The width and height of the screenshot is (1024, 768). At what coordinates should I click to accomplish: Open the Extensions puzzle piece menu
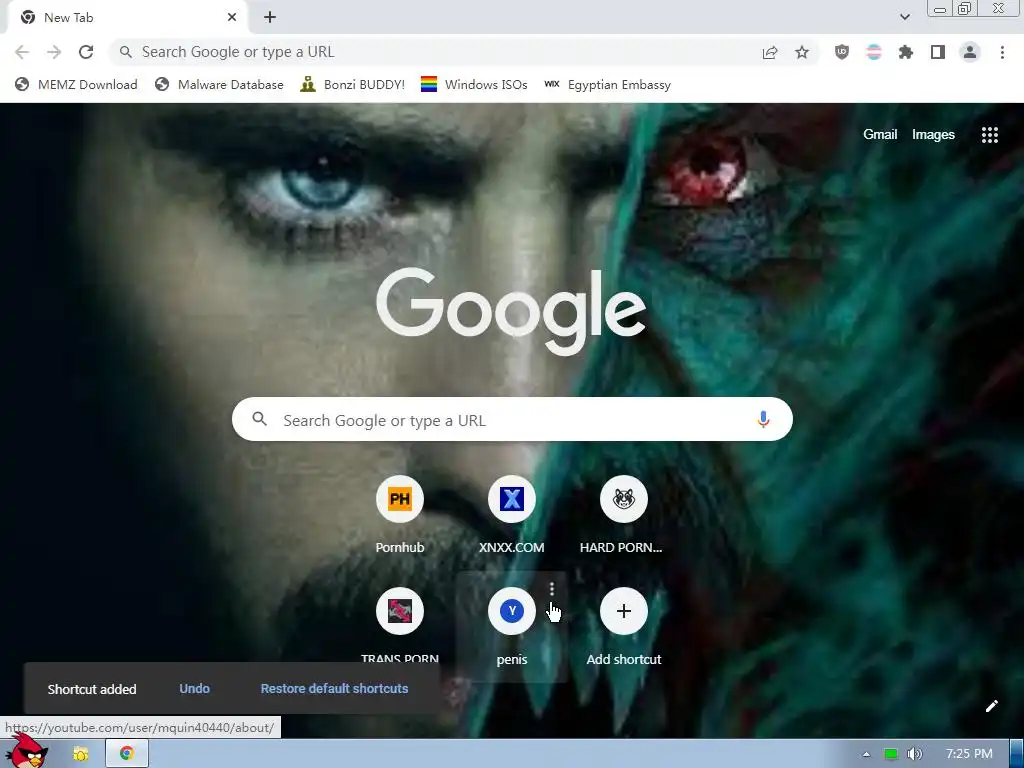tap(906, 52)
